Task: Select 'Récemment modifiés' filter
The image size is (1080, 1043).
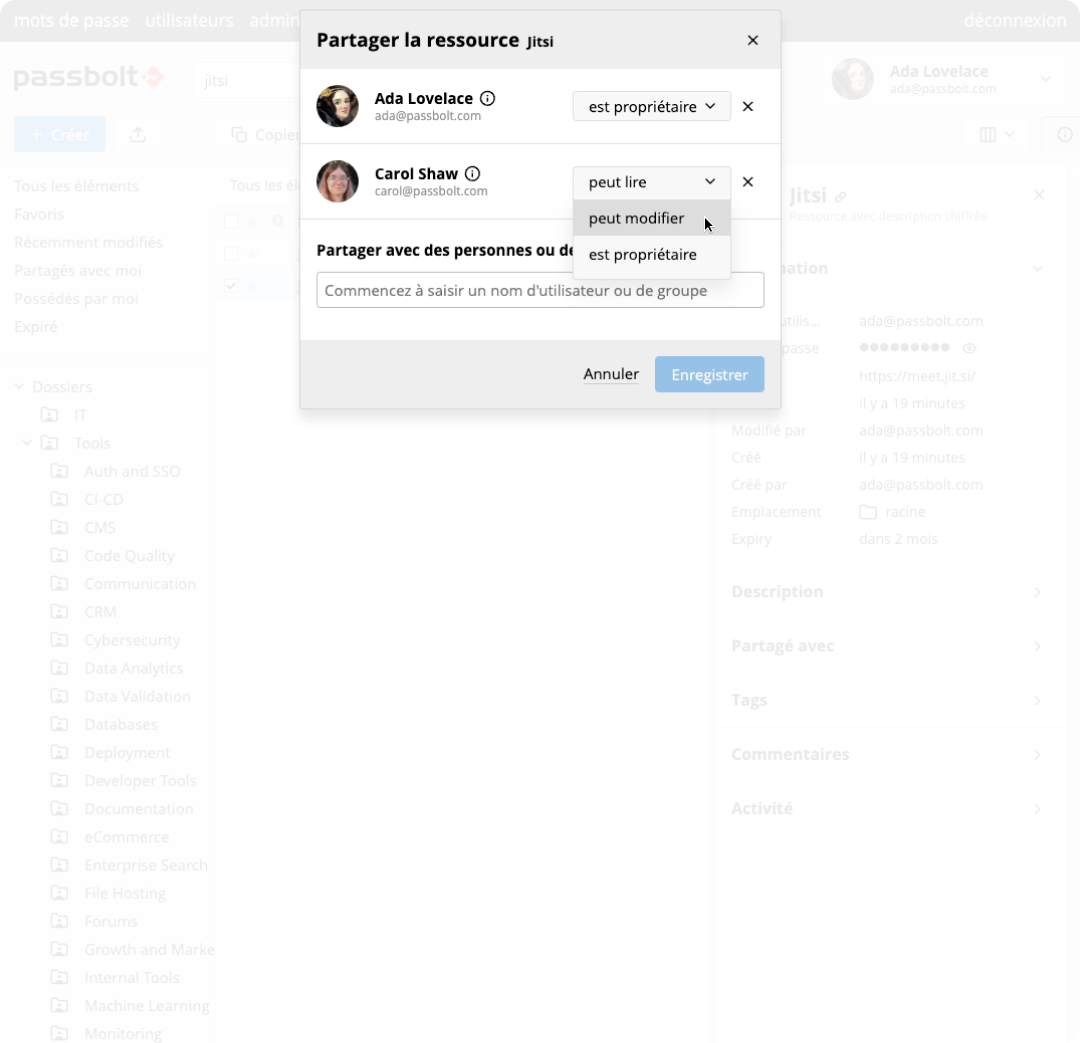Action: tap(88, 242)
